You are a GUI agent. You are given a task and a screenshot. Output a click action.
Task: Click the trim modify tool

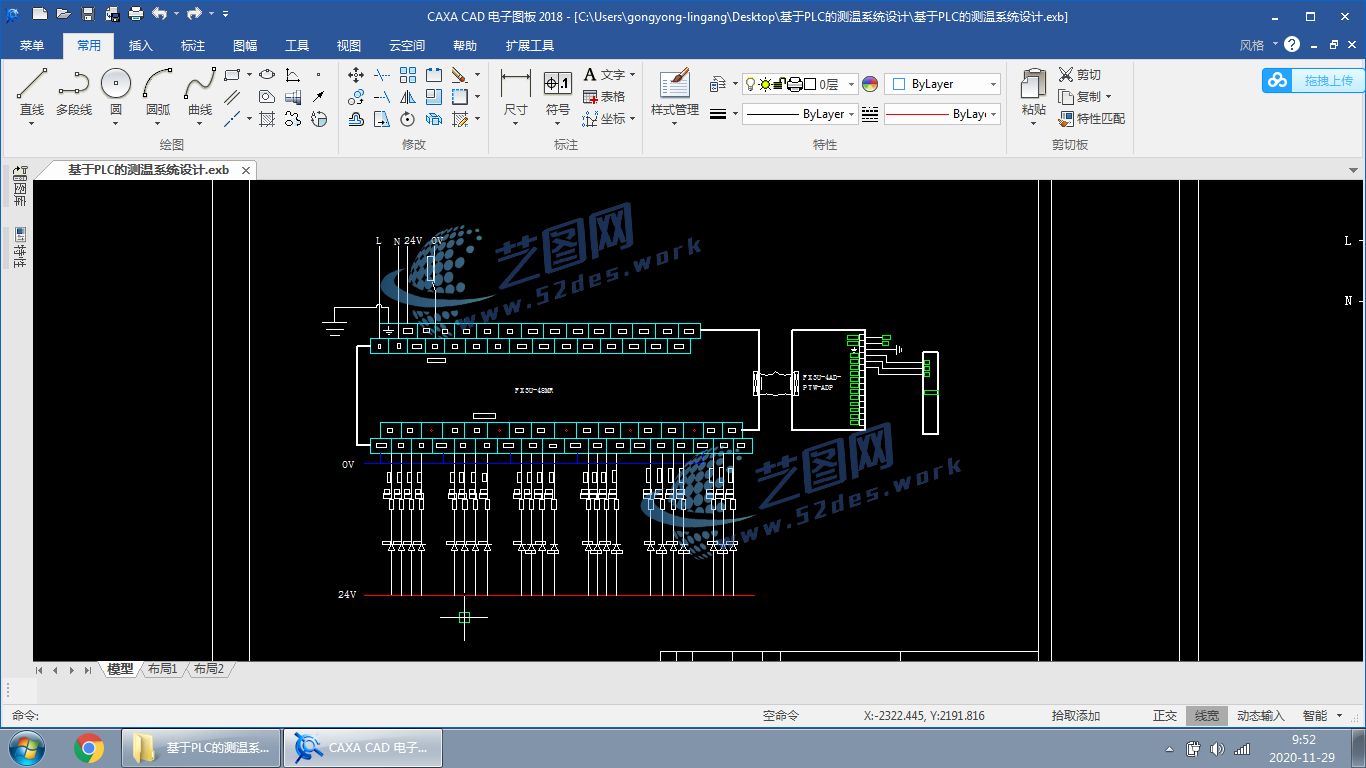[382, 75]
